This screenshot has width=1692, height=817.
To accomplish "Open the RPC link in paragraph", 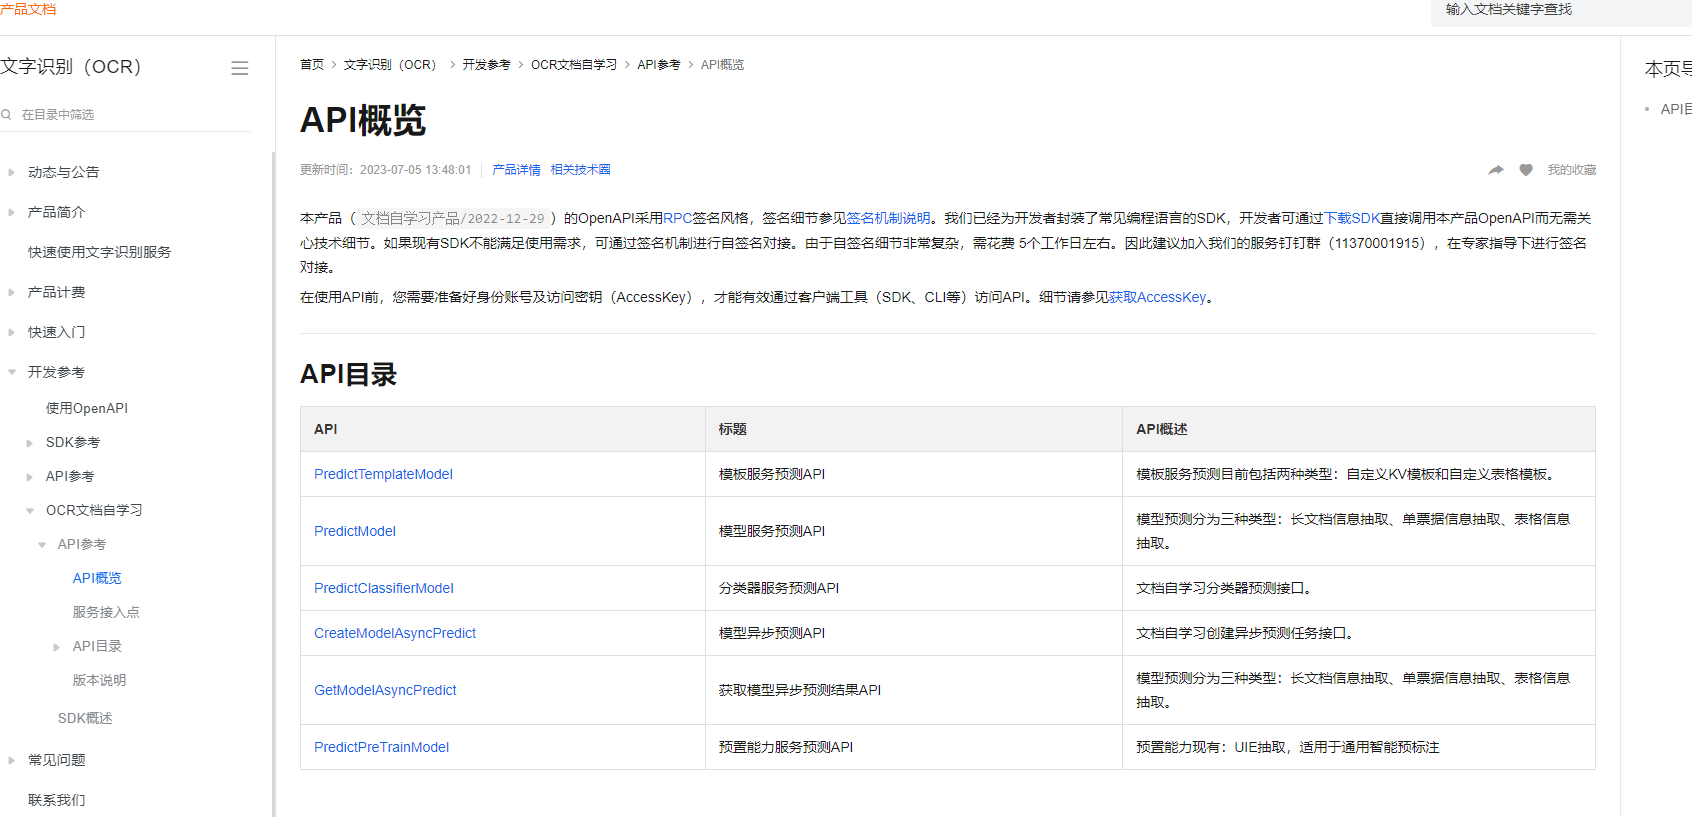I will [678, 218].
